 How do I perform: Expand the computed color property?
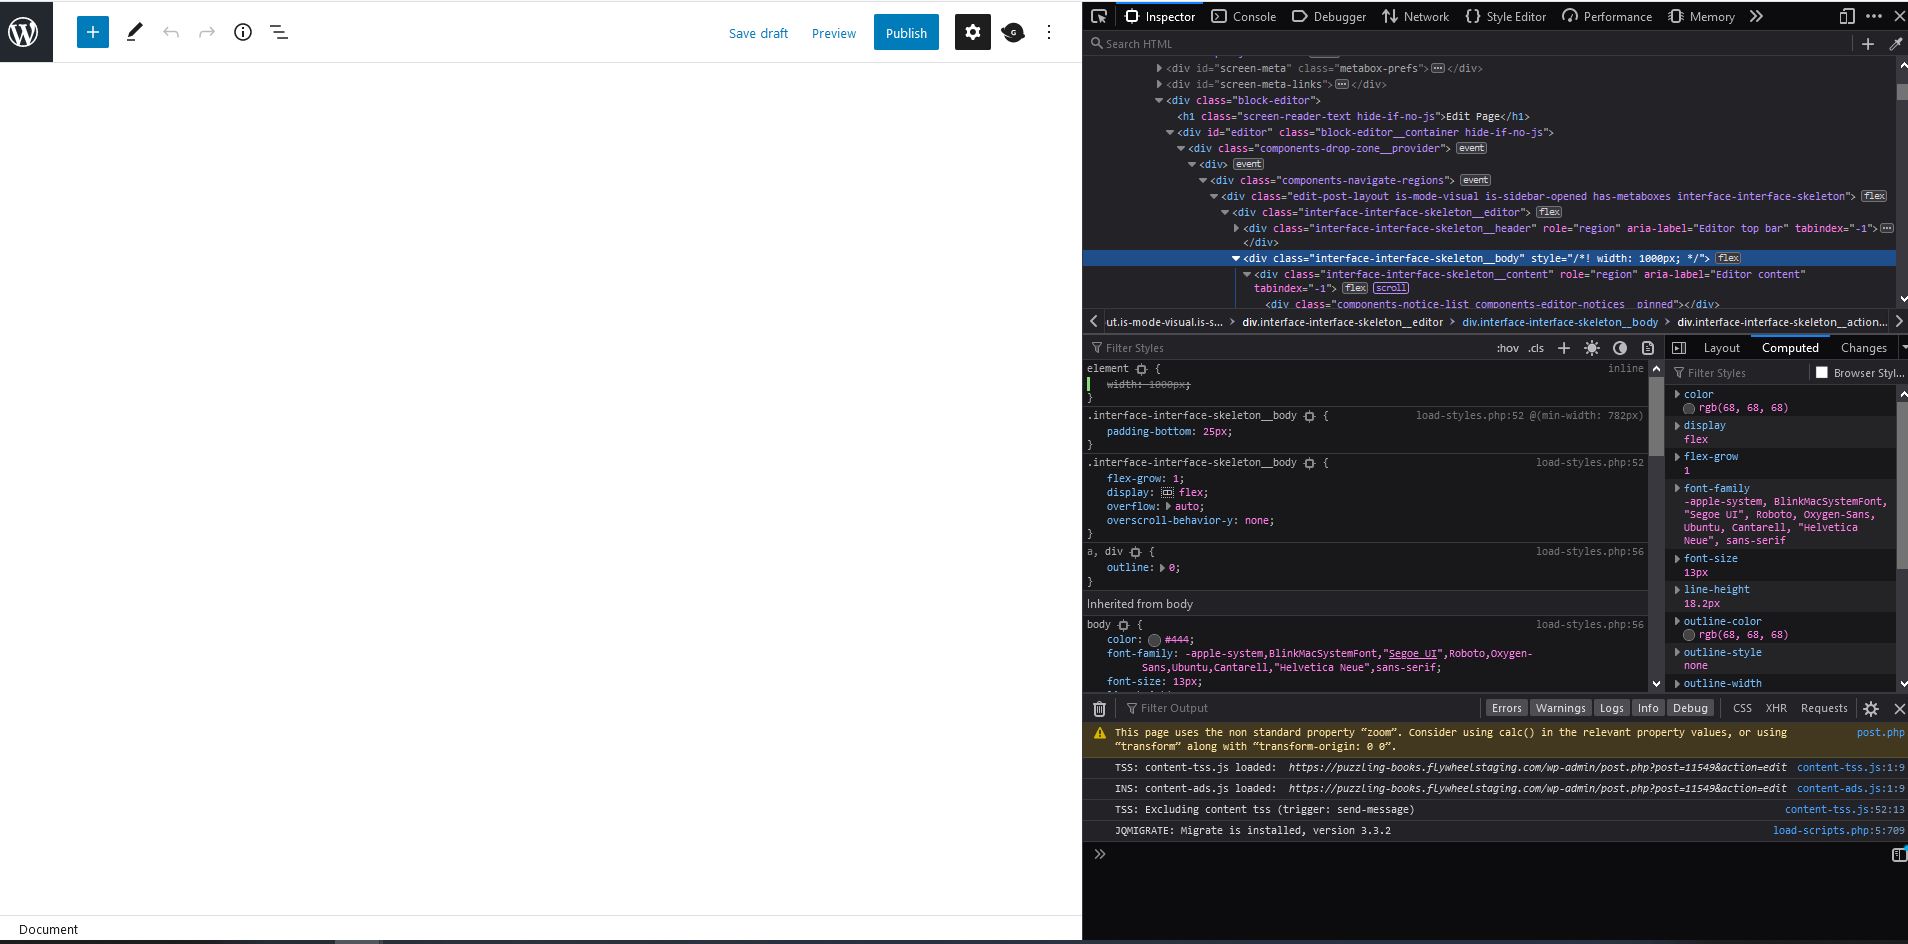click(1677, 394)
